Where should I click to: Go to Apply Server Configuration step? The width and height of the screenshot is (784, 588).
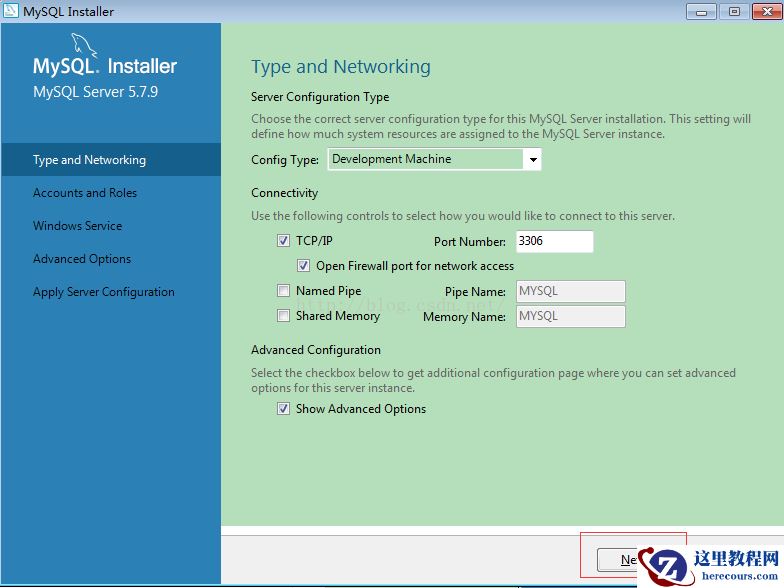(104, 292)
